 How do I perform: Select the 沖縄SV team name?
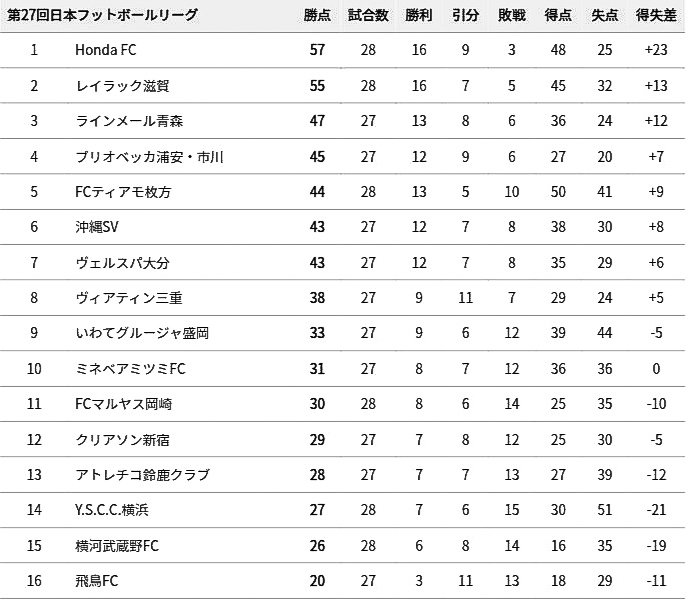click(x=97, y=227)
